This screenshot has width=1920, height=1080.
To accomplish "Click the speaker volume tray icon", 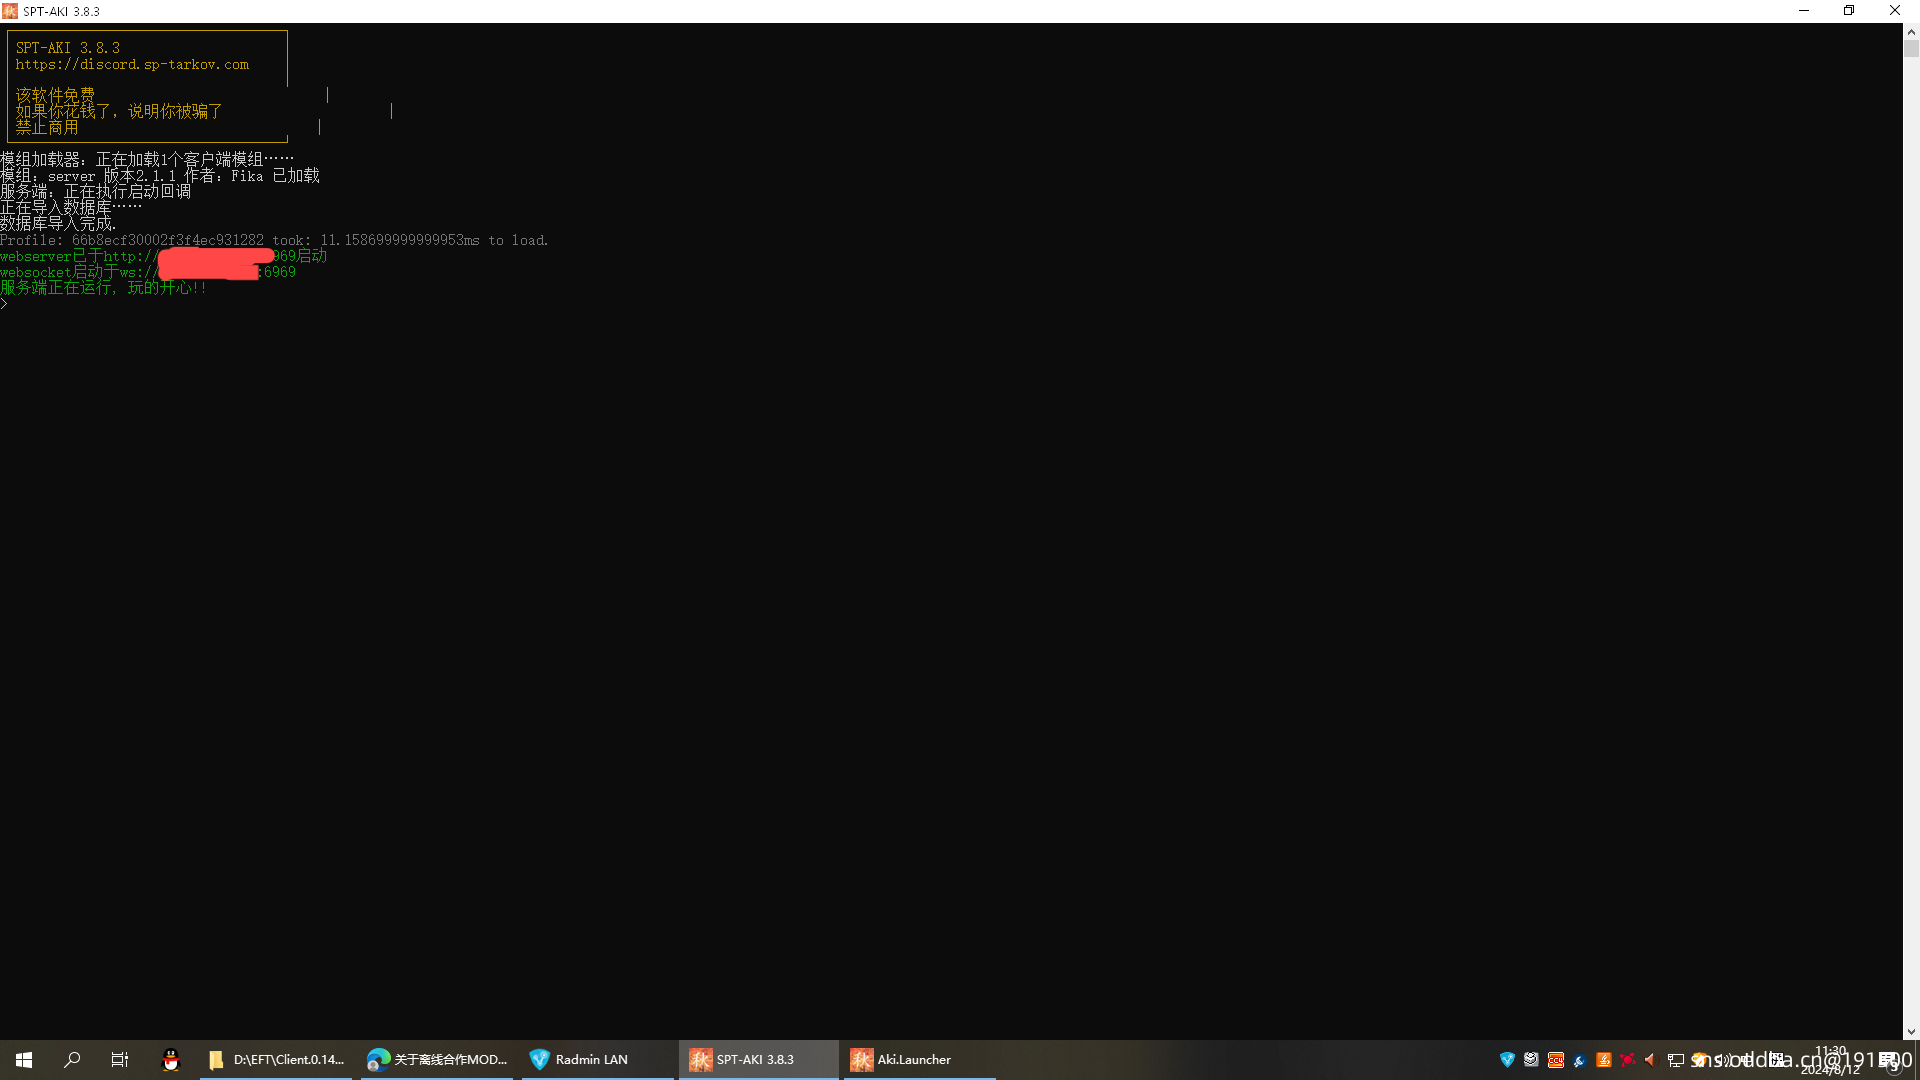I will point(1651,1060).
